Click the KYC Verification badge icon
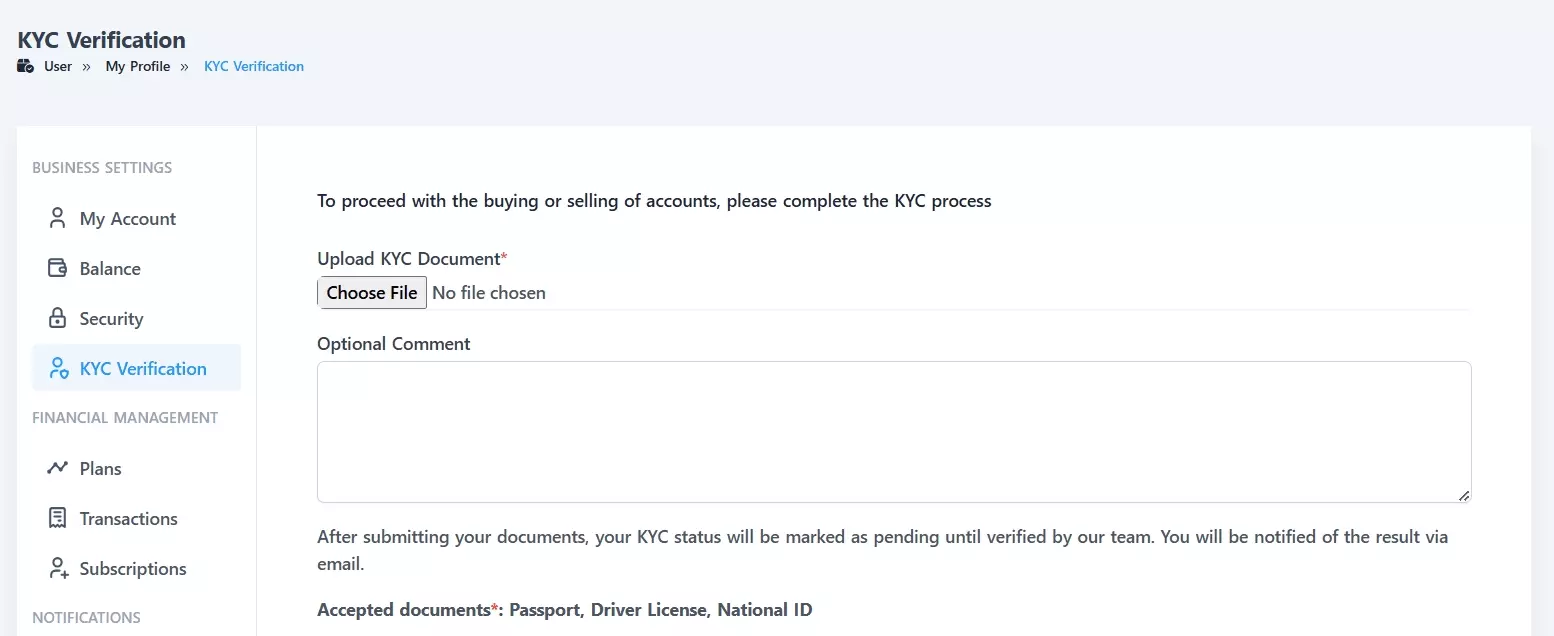 (58, 368)
